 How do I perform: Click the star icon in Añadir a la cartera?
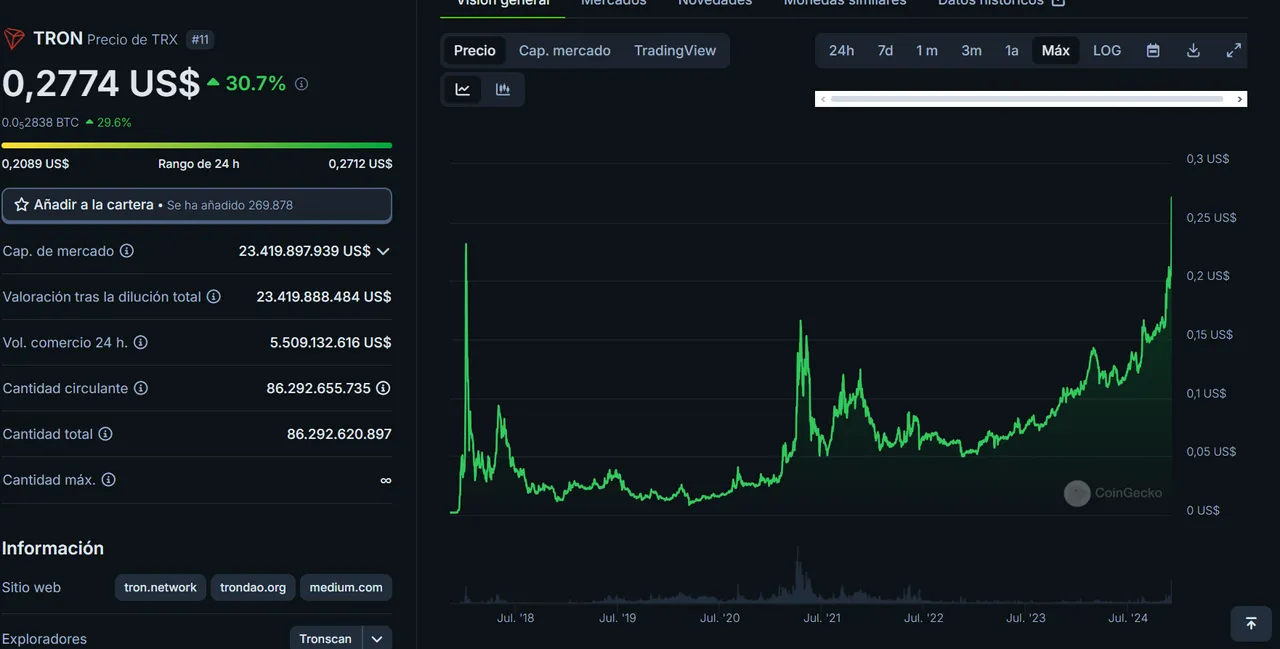tap(21, 204)
